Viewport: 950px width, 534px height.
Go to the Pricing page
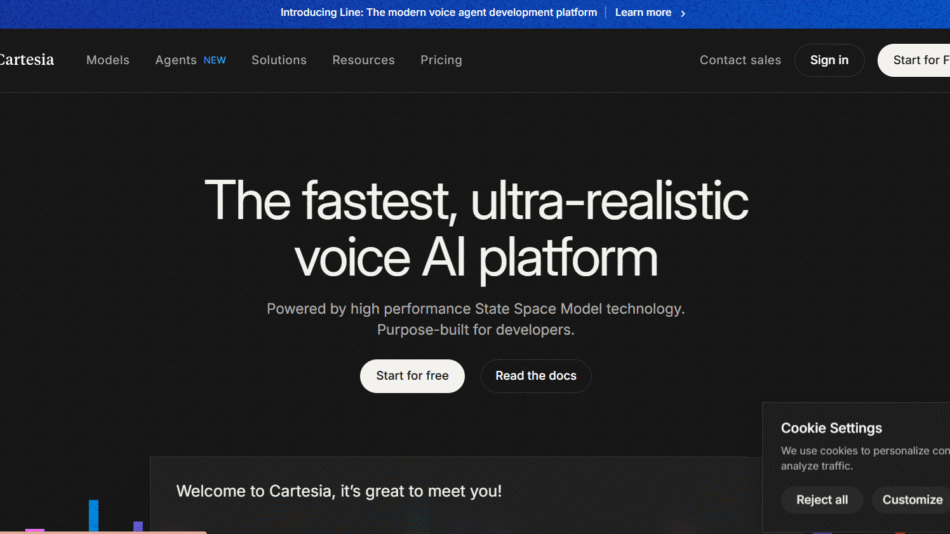441,60
